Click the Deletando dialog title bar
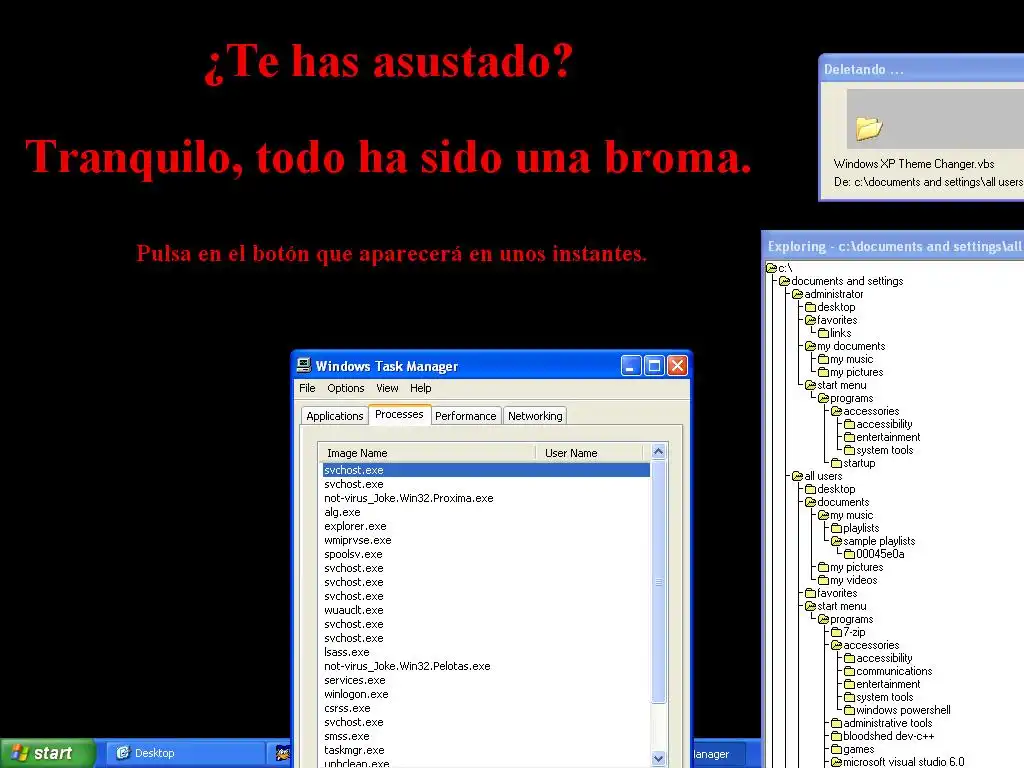 [x=921, y=69]
